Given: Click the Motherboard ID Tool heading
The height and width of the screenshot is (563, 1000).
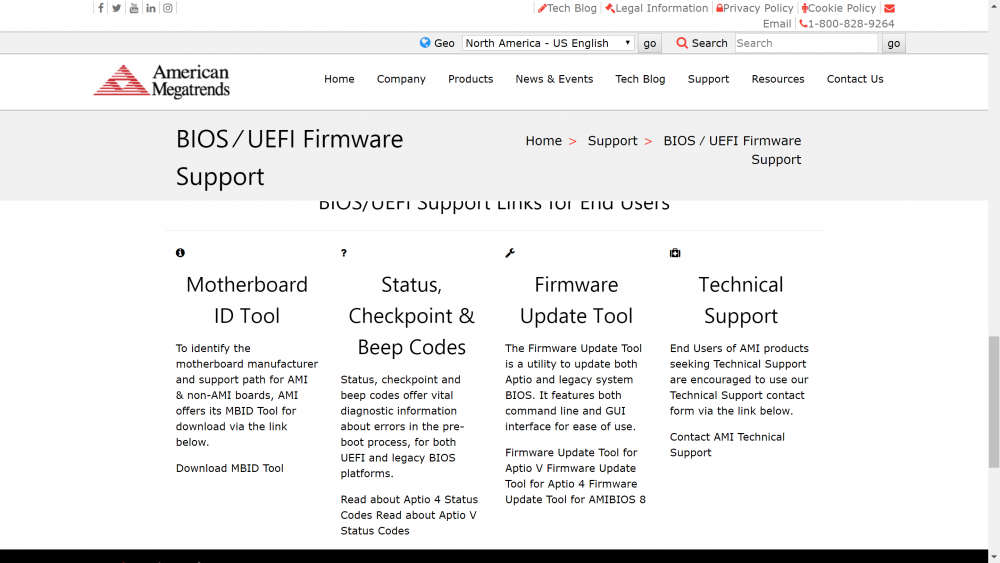Looking at the screenshot, I should [x=247, y=300].
